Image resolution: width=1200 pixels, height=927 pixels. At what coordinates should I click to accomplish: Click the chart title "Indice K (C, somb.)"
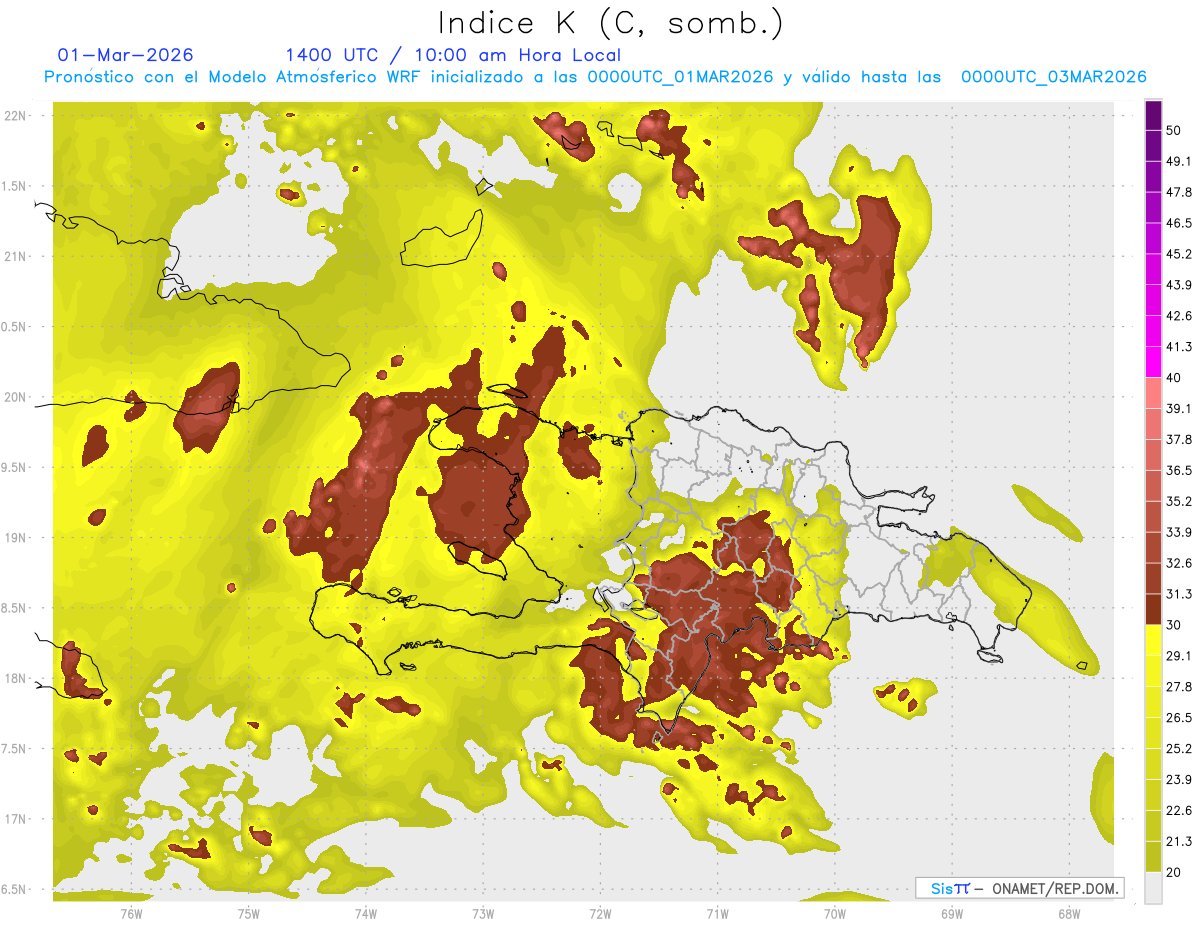pos(611,23)
